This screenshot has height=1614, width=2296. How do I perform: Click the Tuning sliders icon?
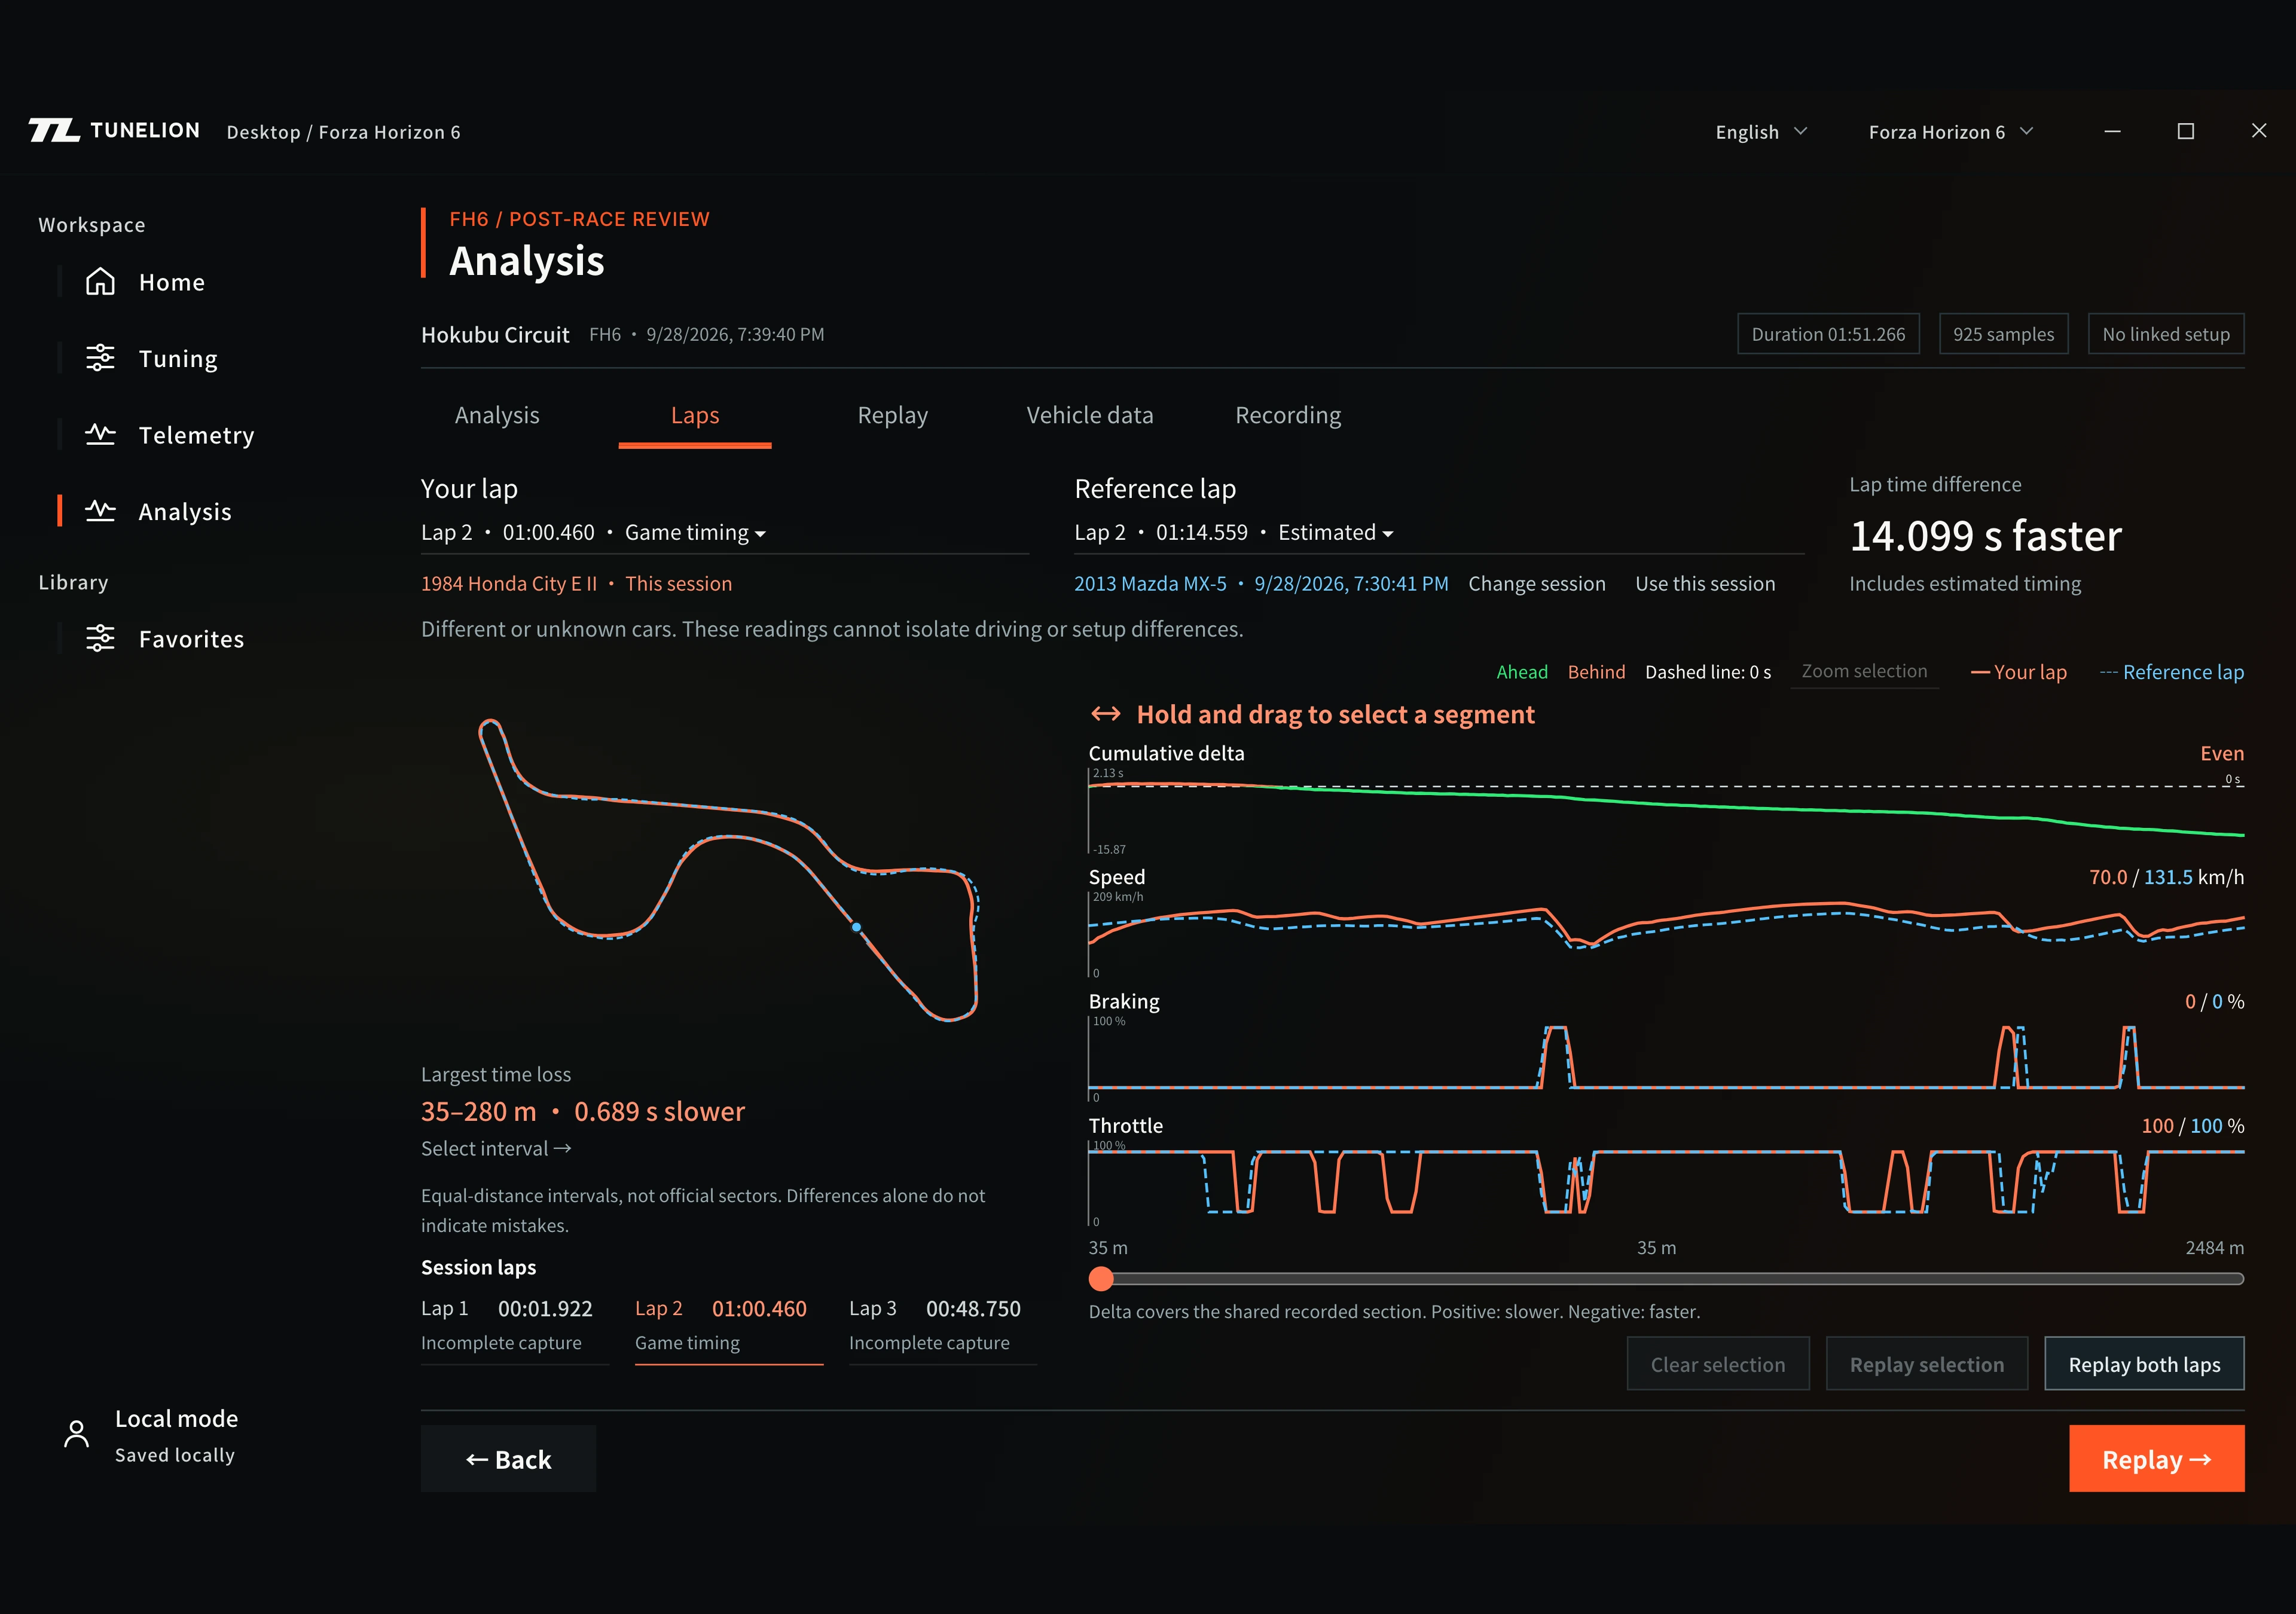[100, 358]
